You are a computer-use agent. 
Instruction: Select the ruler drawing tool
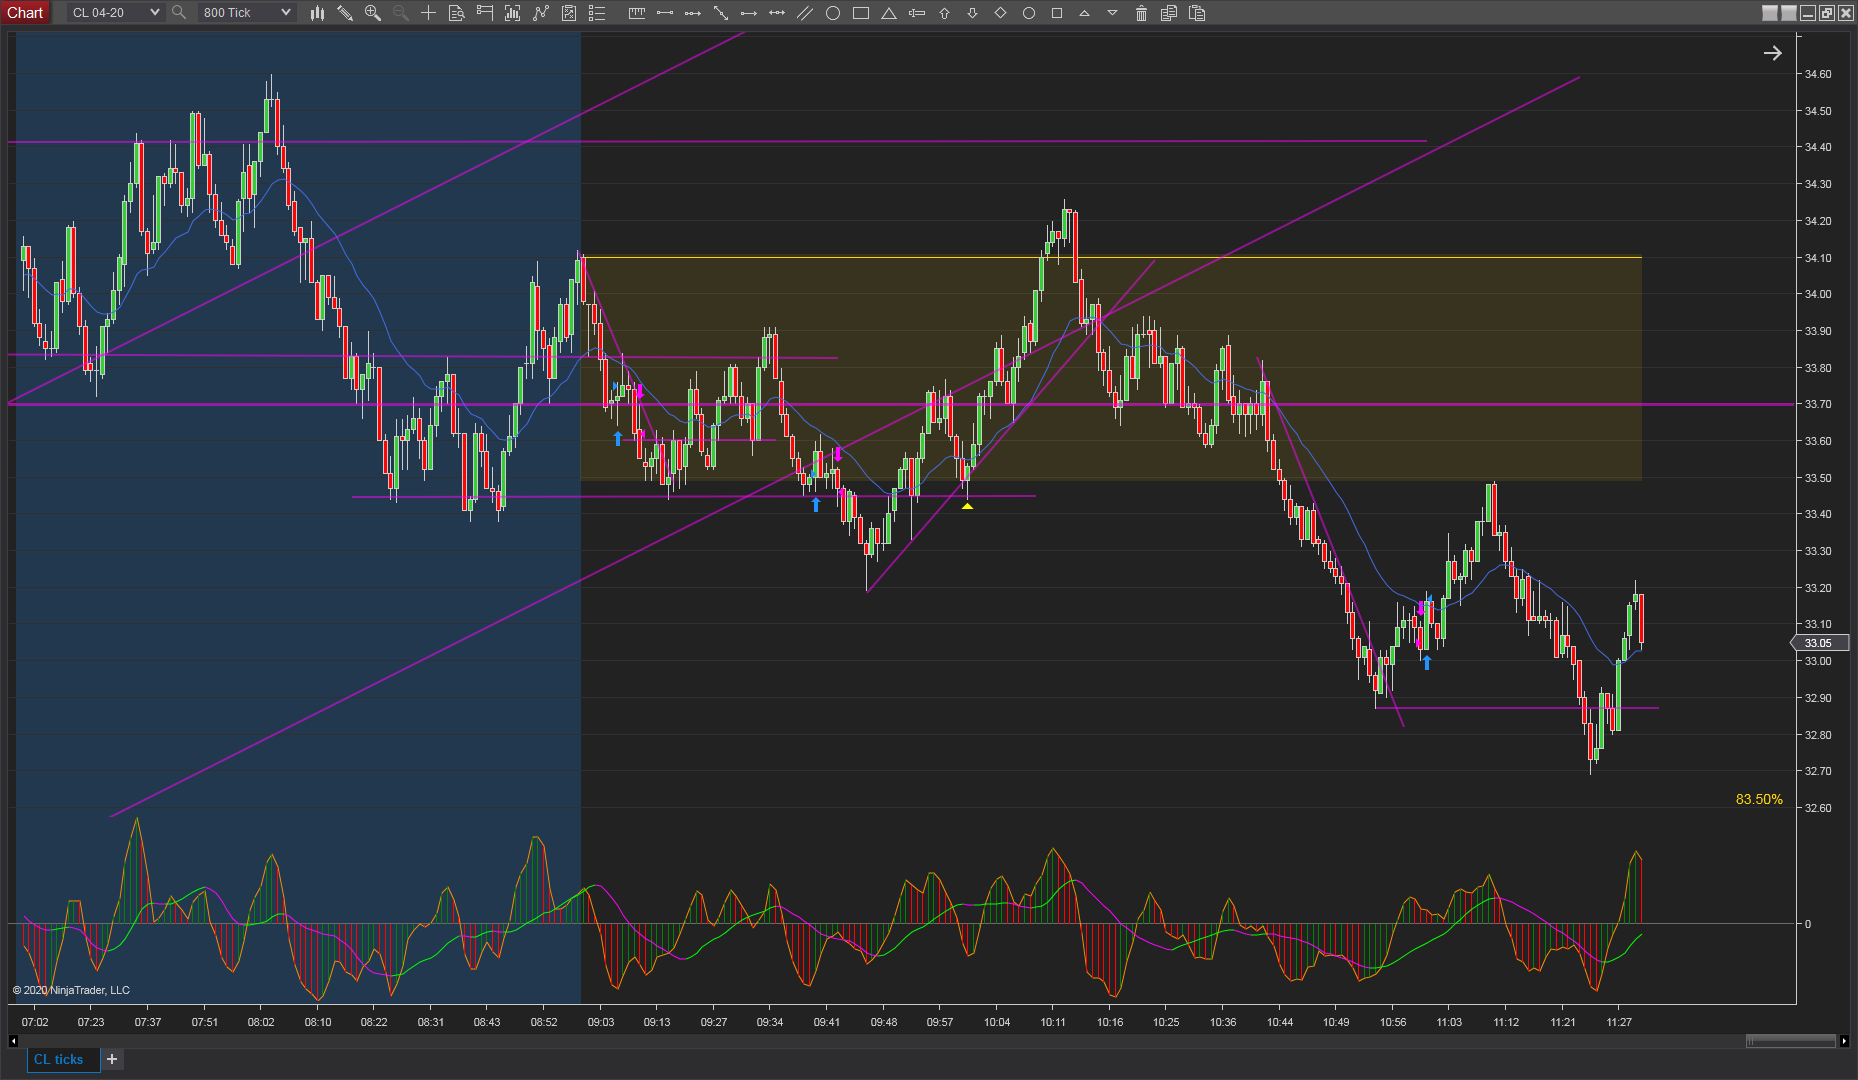[636, 13]
